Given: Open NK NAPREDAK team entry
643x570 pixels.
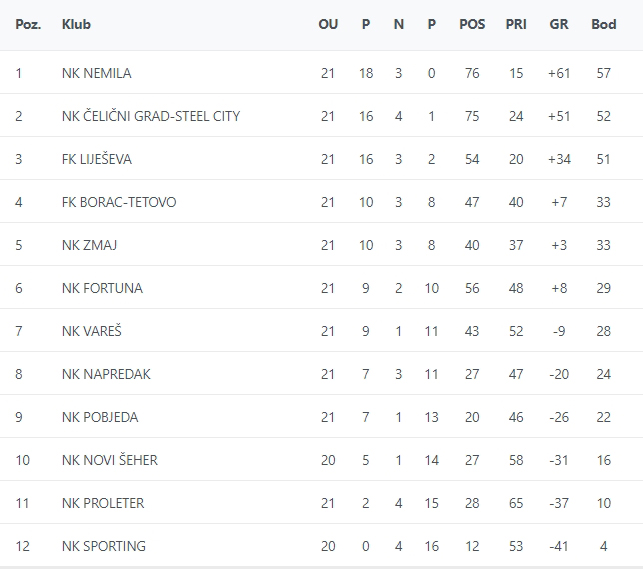Looking at the screenshot, I should tap(106, 374).
